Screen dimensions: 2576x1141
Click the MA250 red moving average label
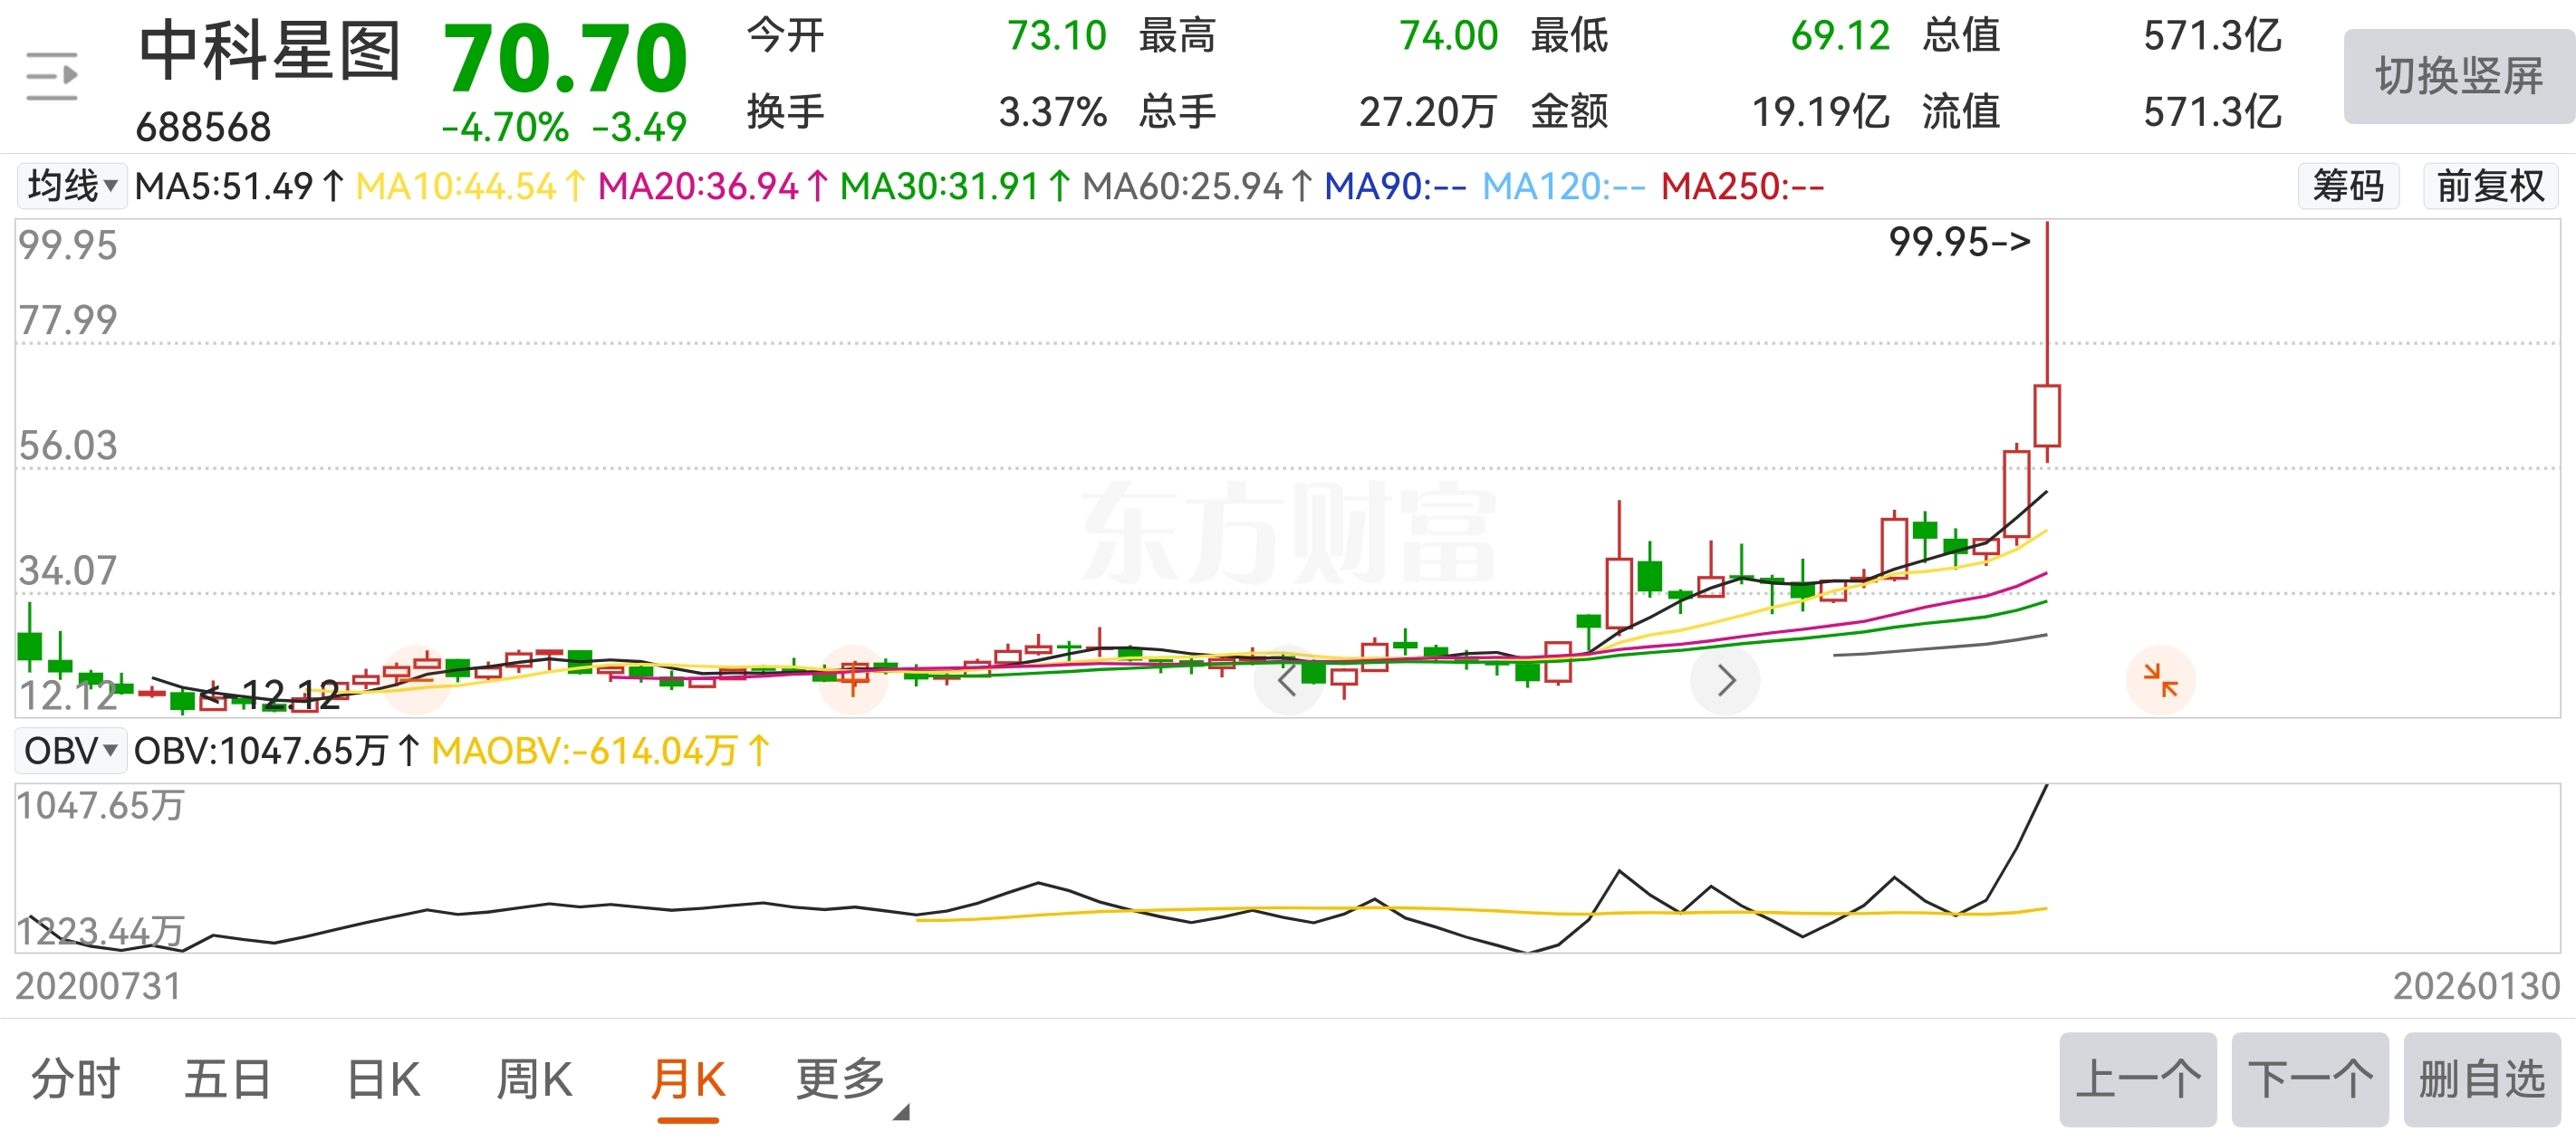pos(1742,186)
